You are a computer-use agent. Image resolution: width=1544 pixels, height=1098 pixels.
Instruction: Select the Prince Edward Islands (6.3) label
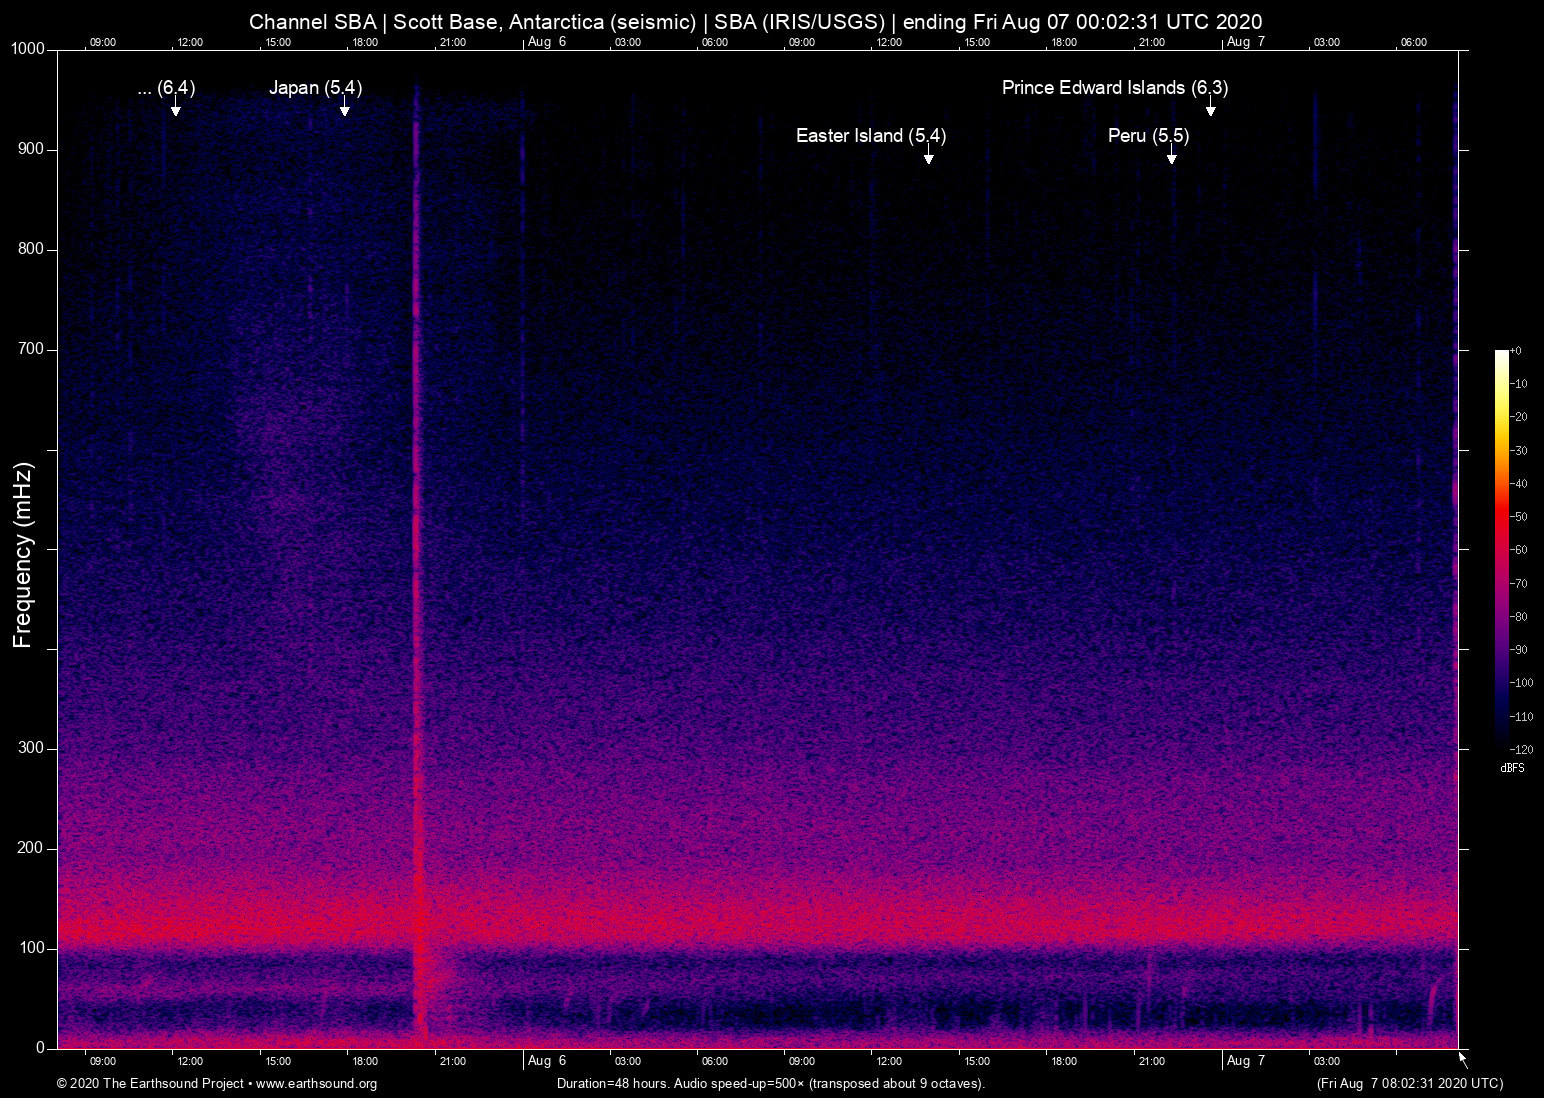(1114, 88)
